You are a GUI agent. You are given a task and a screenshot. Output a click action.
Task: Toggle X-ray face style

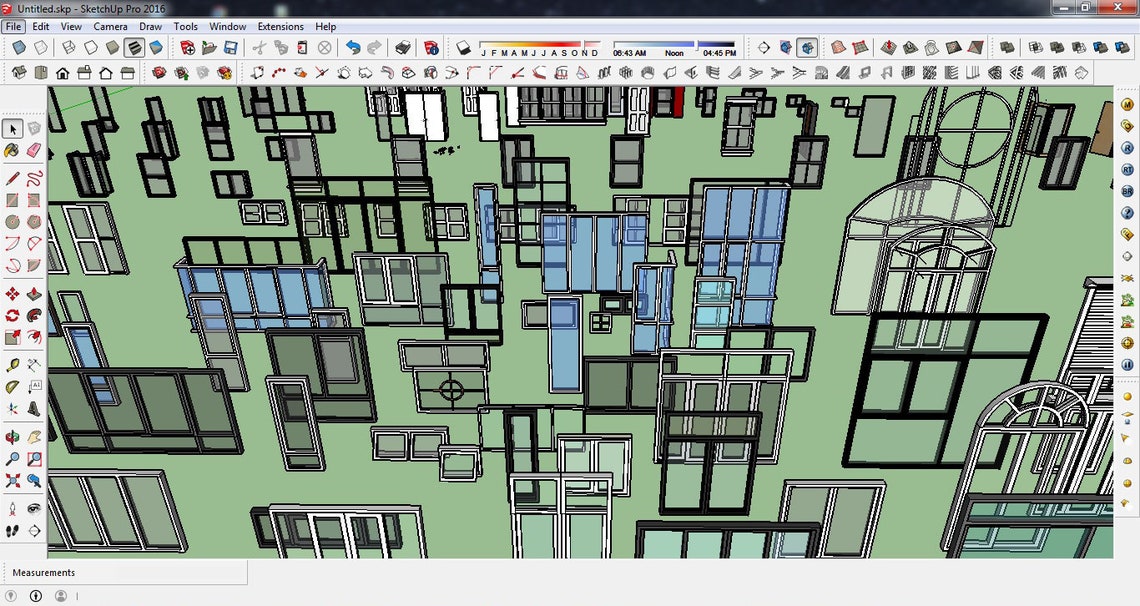(19, 46)
